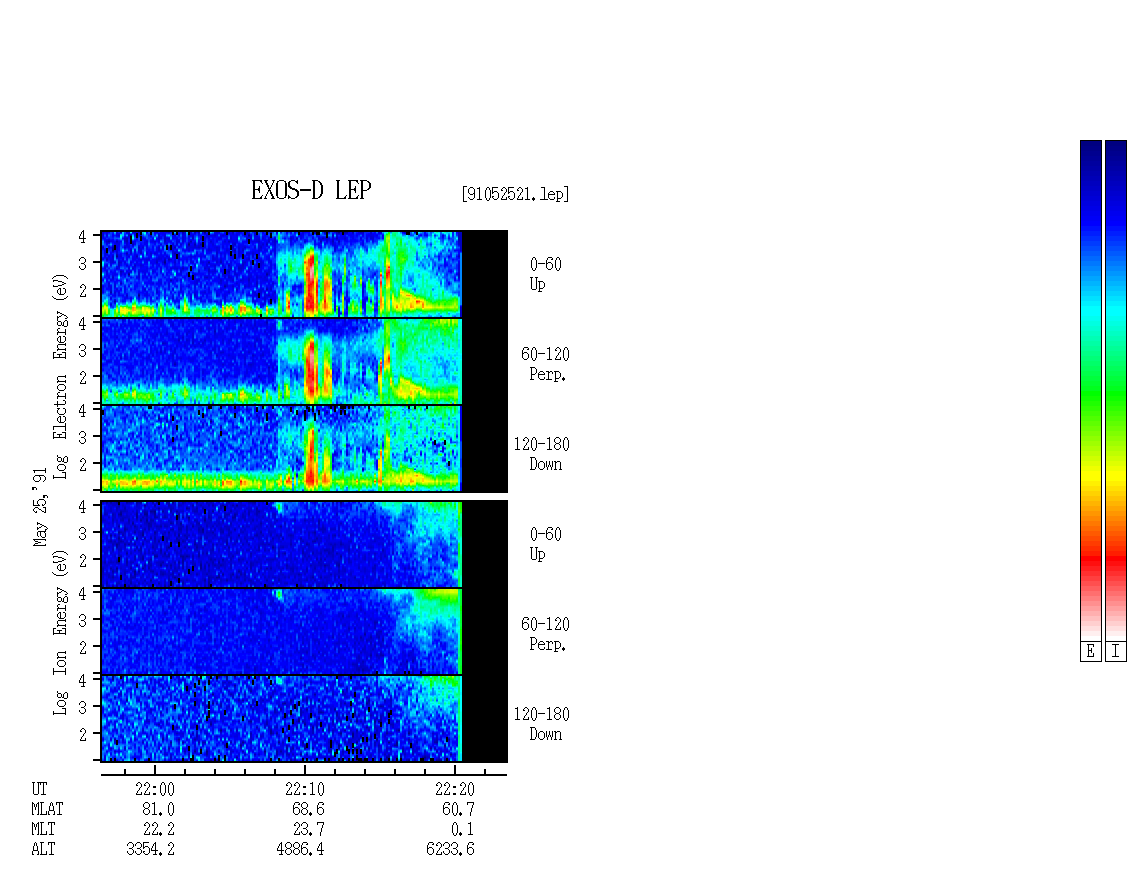Click the 22:20 UT tick value

pos(455,789)
